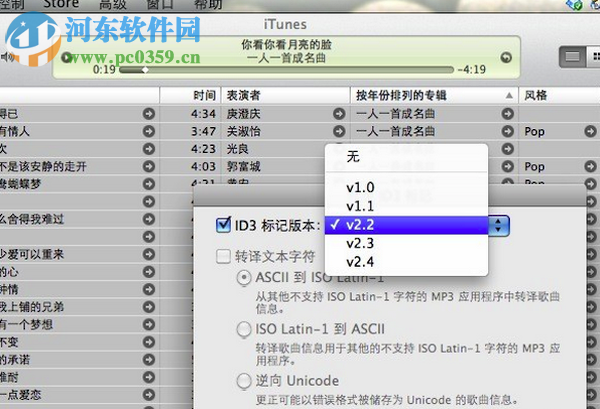This screenshot has width=600, height=409.
Task: Switch to list view button
Action: tap(572, 57)
